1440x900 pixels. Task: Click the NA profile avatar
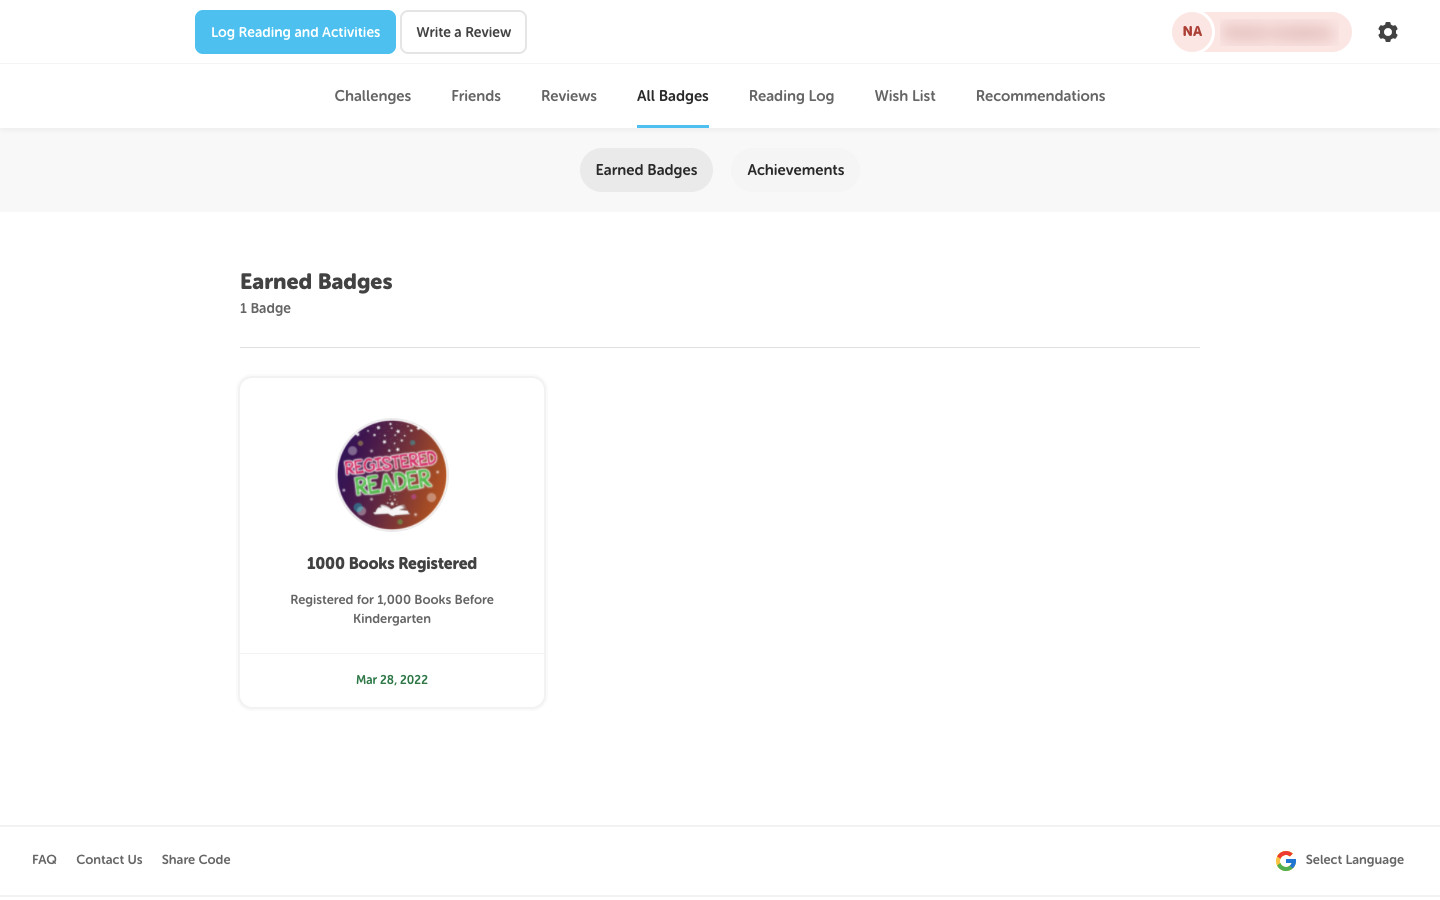(x=1192, y=32)
